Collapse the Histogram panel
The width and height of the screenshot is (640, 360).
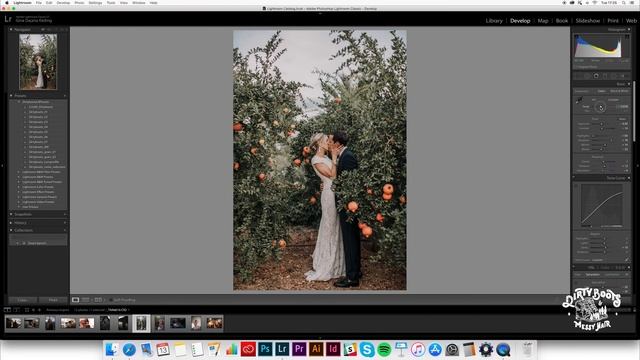(x=629, y=29)
